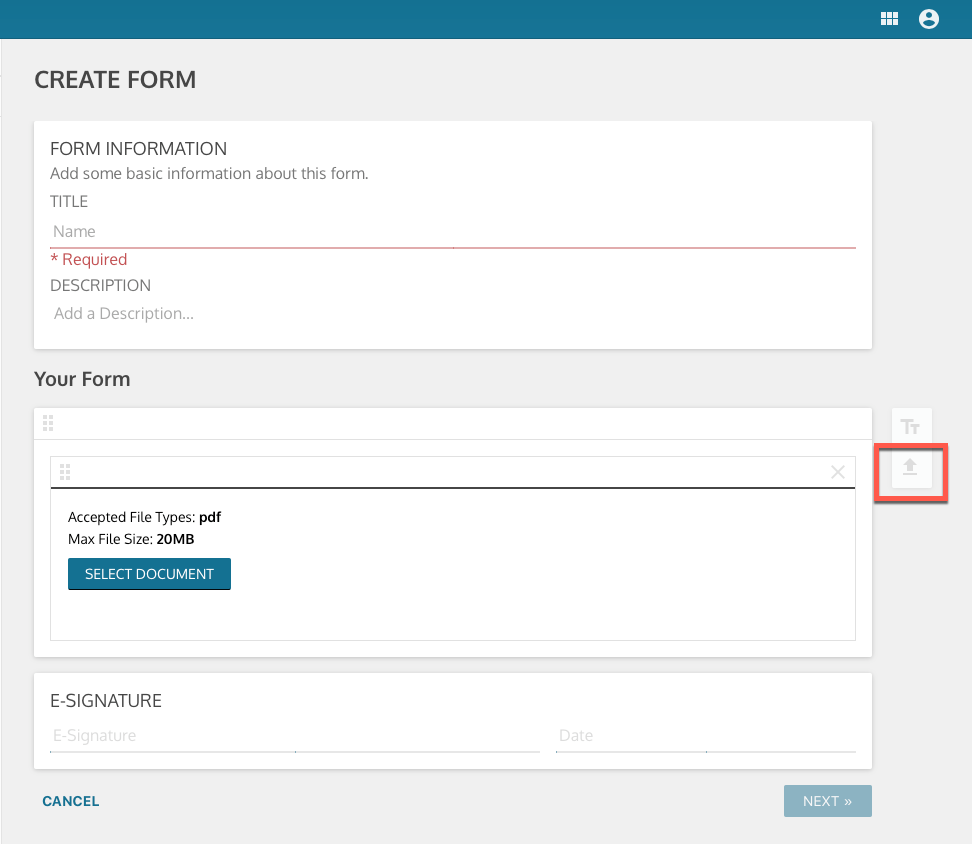Remove the upload block with the X icon
This screenshot has width=972, height=844.
tap(838, 471)
